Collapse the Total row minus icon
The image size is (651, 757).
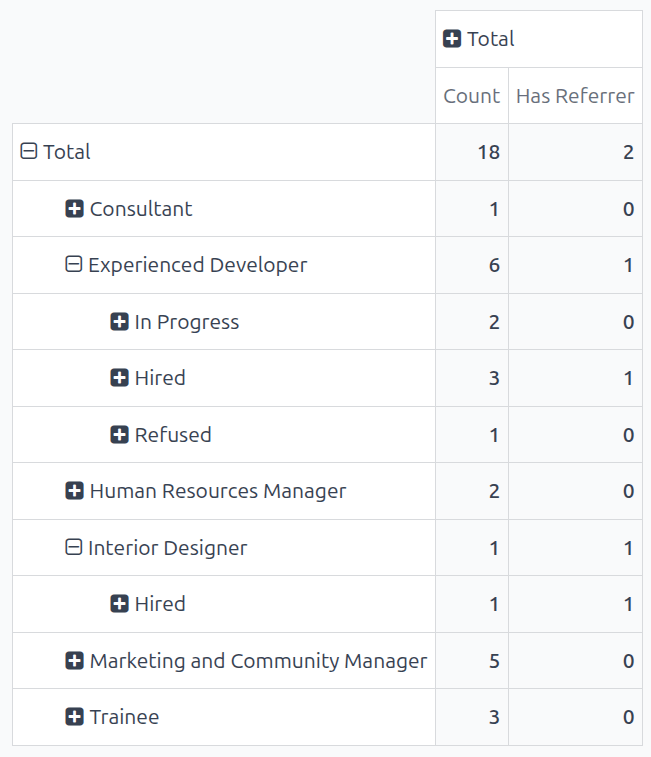pyautogui.click(x=29, y=152)
